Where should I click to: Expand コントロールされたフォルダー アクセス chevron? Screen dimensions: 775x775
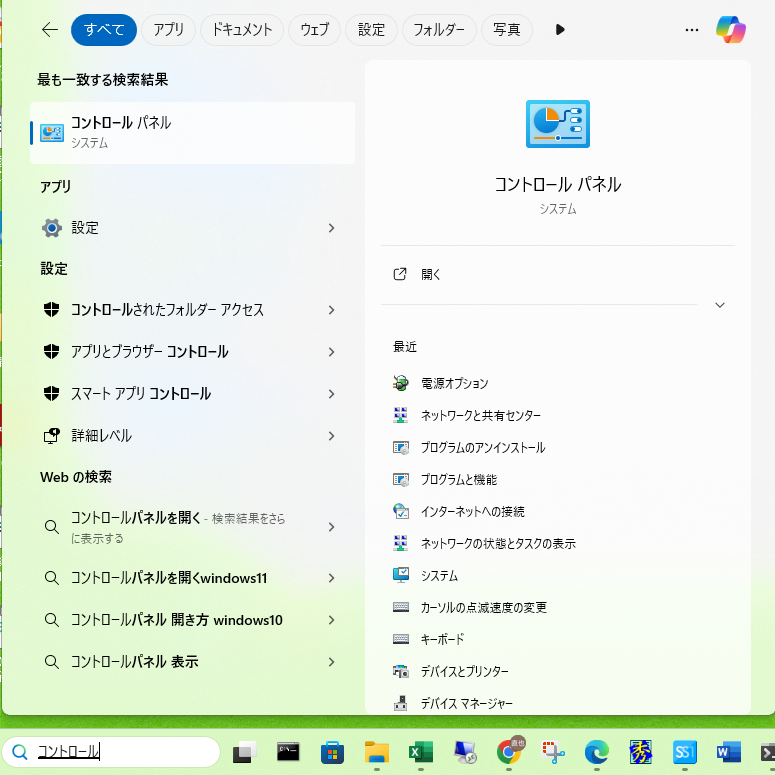(x=331, y=310)
